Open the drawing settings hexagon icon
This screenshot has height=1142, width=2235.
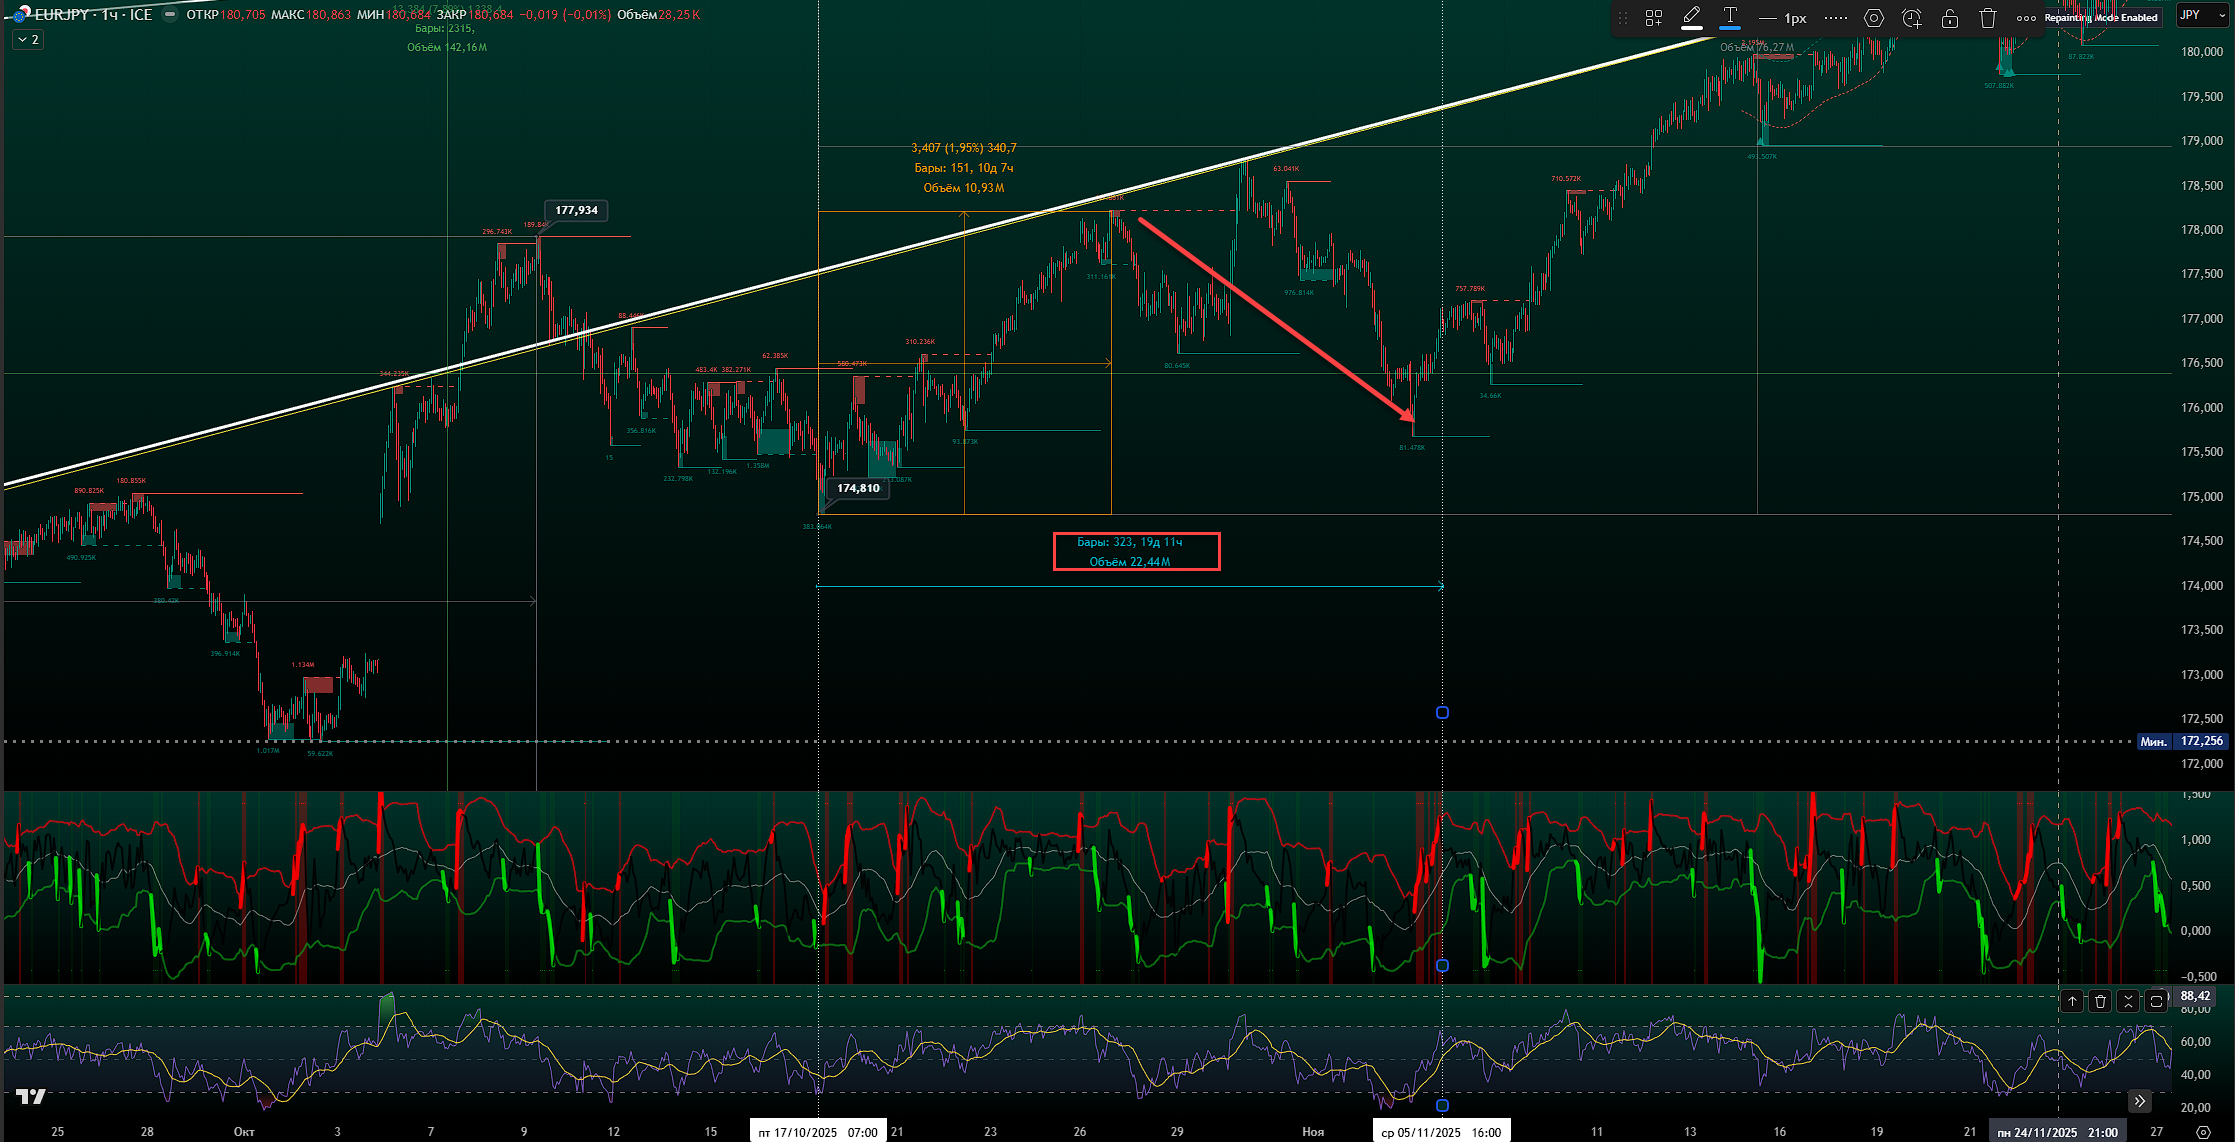click(x=1874, y=18)
